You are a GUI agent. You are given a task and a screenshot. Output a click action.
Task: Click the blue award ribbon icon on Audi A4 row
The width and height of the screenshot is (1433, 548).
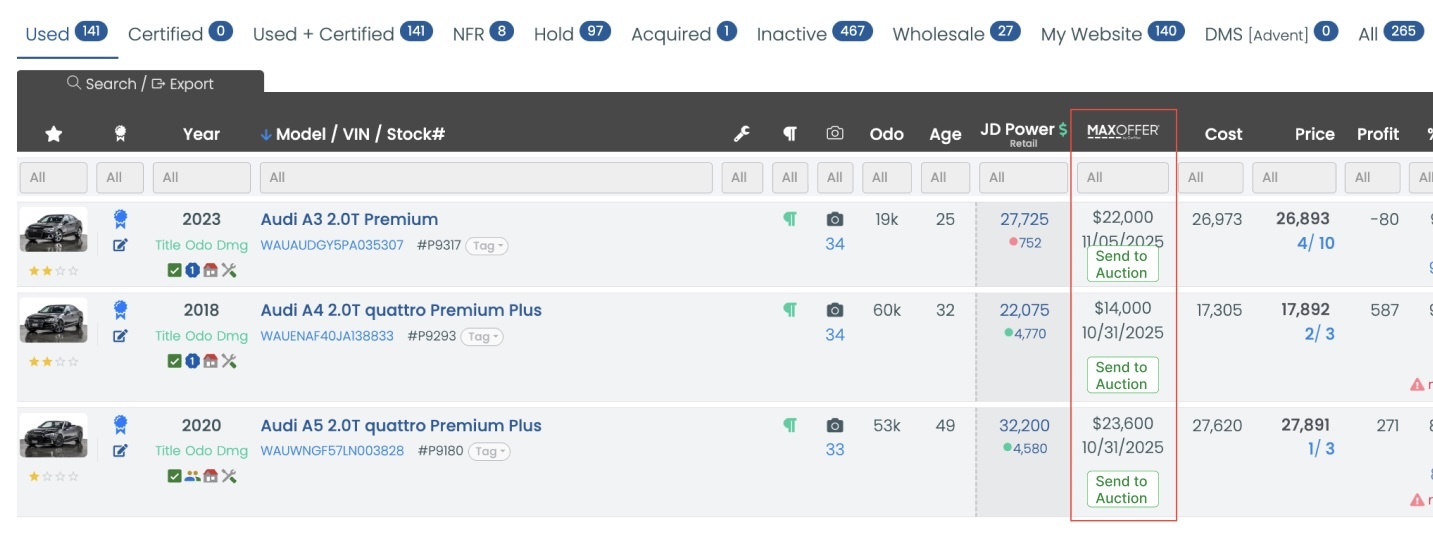[x=120, y=309]
